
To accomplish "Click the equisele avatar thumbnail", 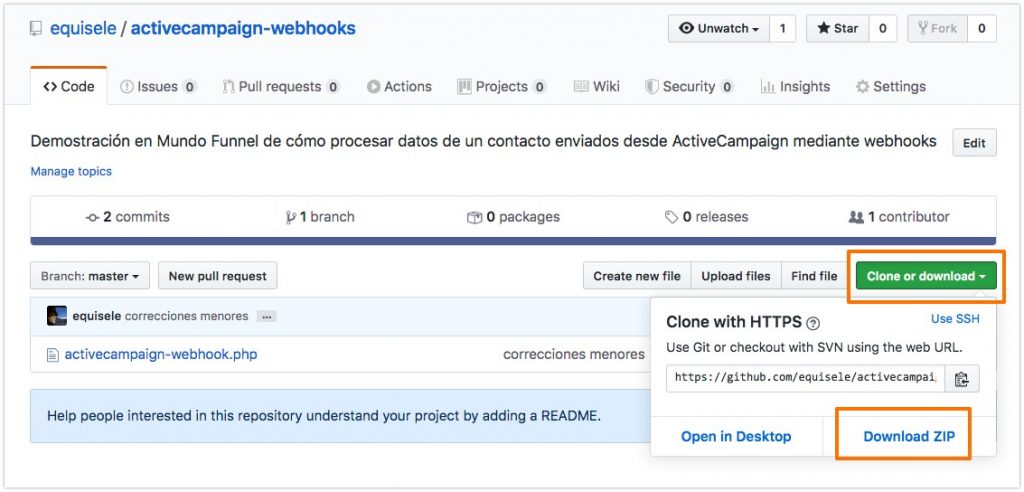I will (x=57, y=316).
